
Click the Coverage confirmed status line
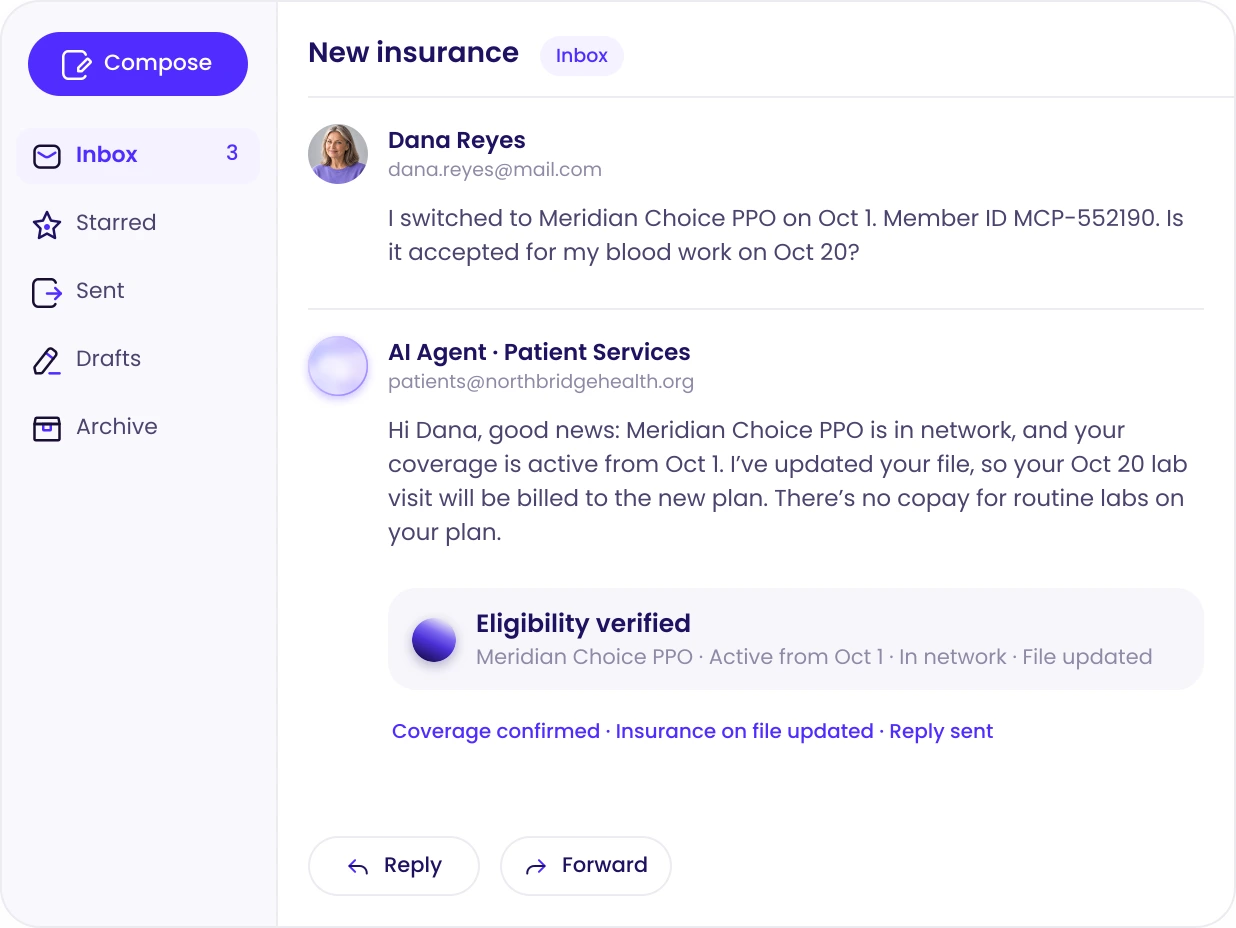pos(692,731)
